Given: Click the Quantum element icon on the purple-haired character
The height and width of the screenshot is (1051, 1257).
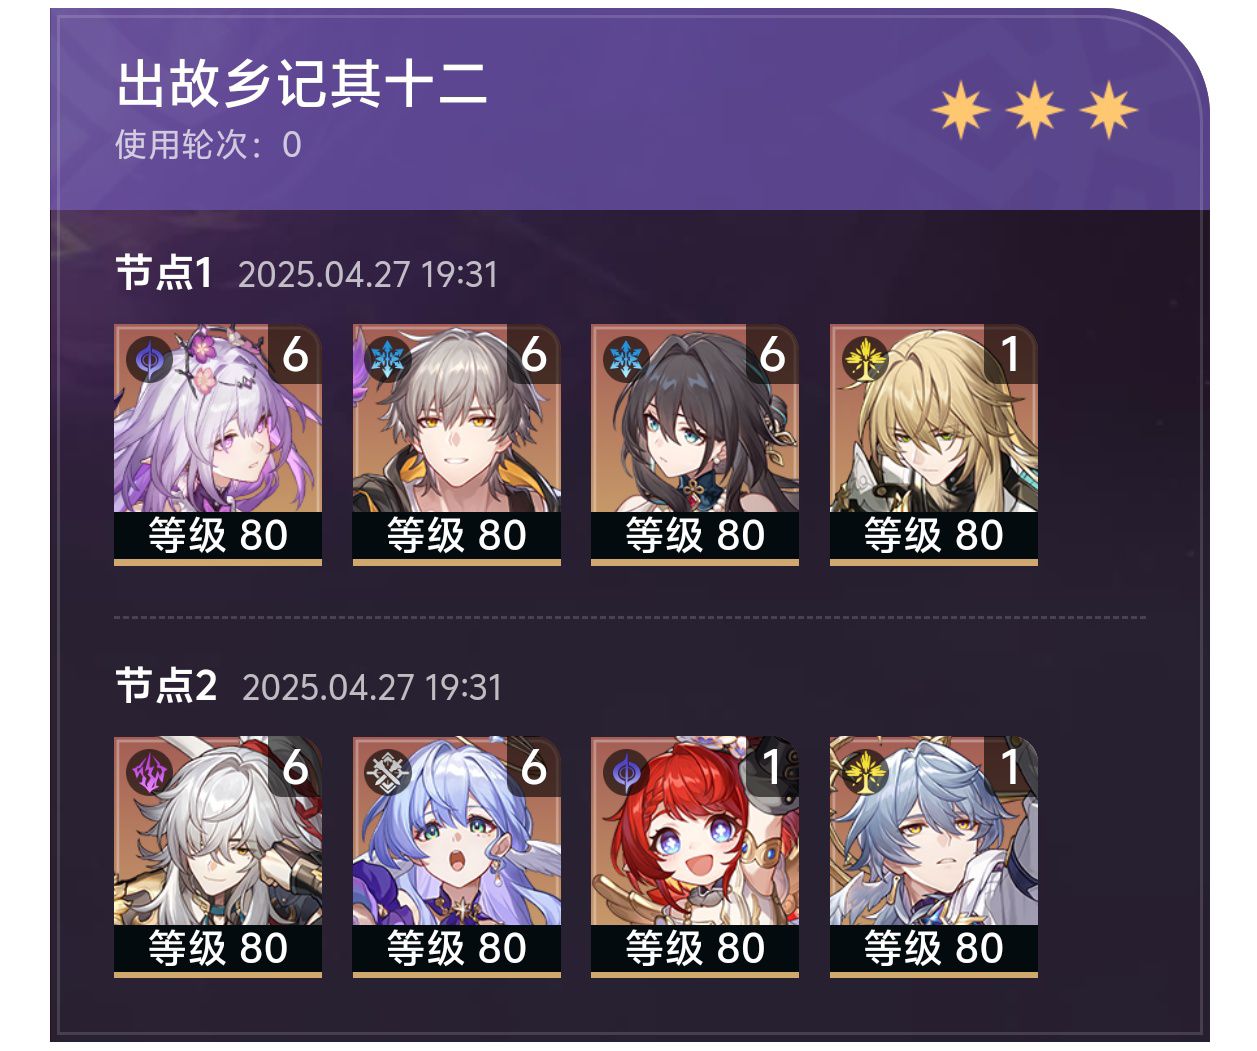Looking at the screenshot, I should [150, 360].
